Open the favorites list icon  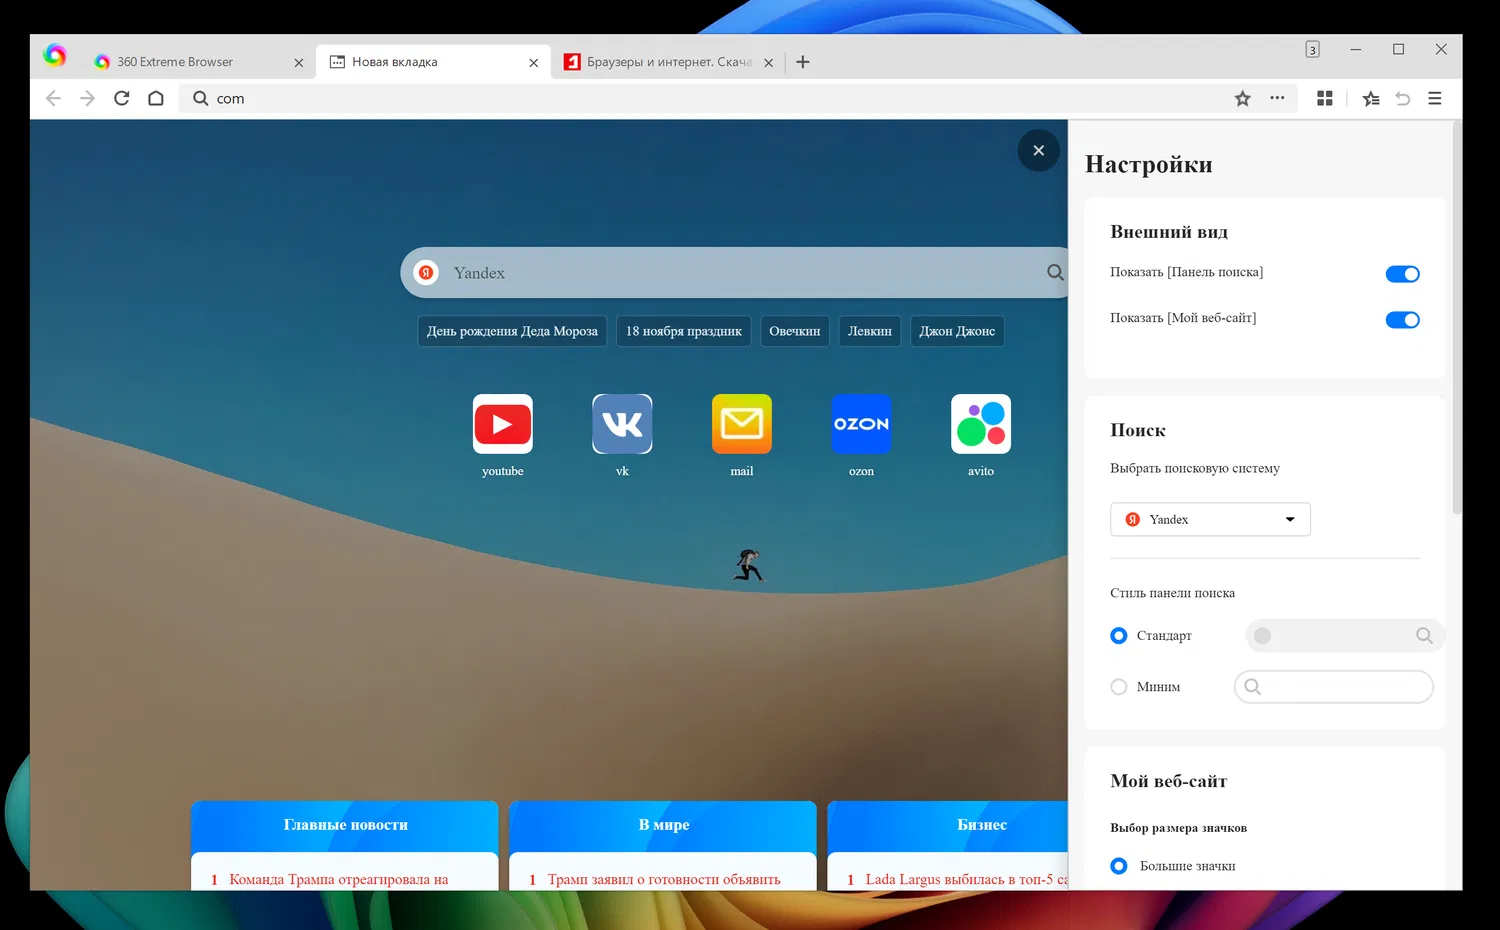pos(1371,98)
